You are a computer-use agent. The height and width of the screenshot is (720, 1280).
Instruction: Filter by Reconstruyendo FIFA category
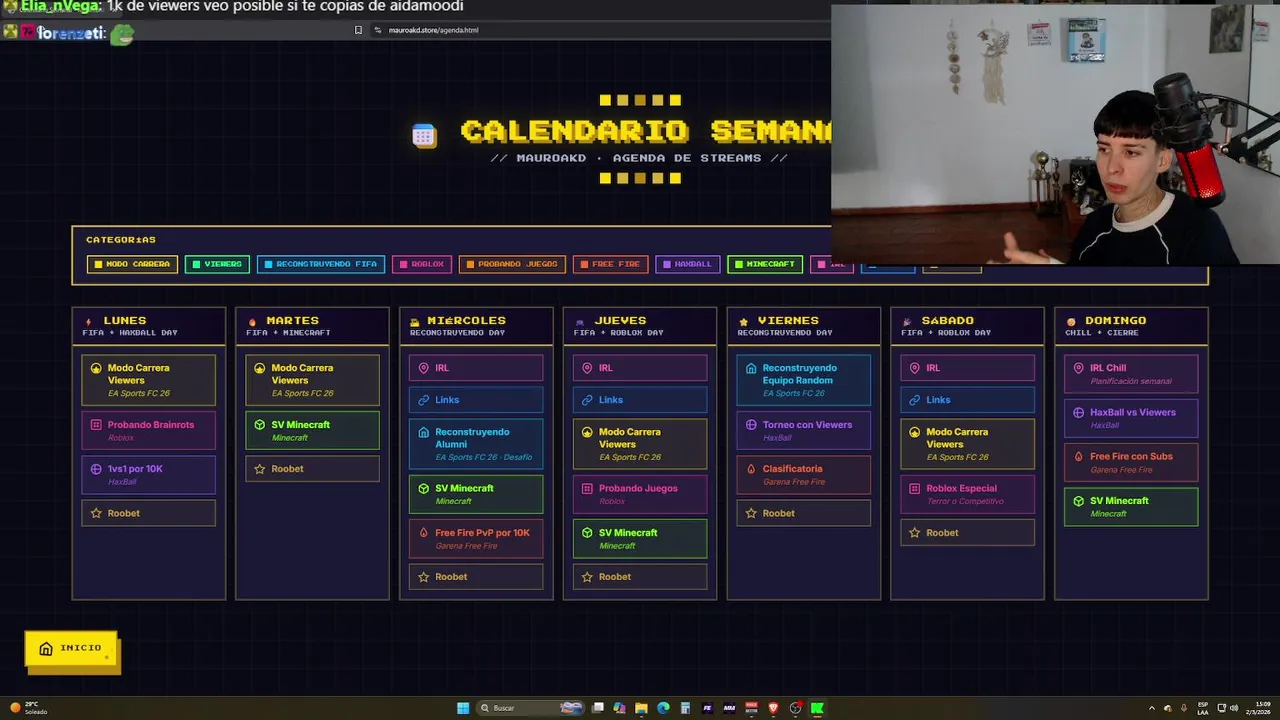point(321,264)
